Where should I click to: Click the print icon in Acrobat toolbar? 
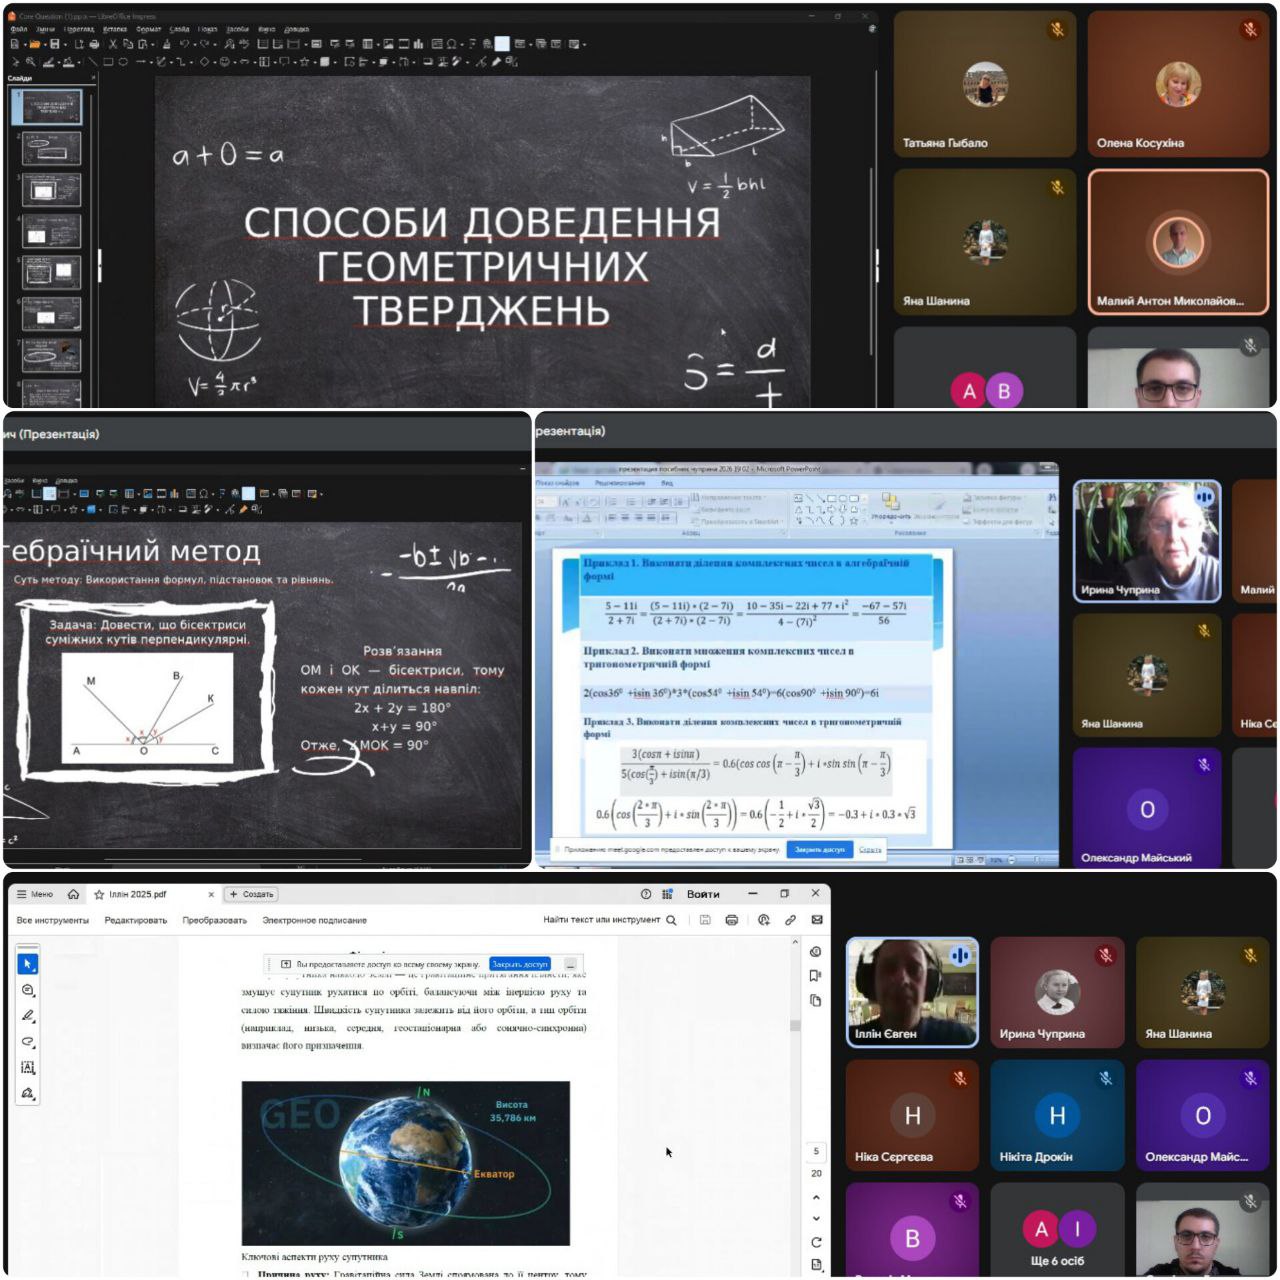(x=732, y=920)
